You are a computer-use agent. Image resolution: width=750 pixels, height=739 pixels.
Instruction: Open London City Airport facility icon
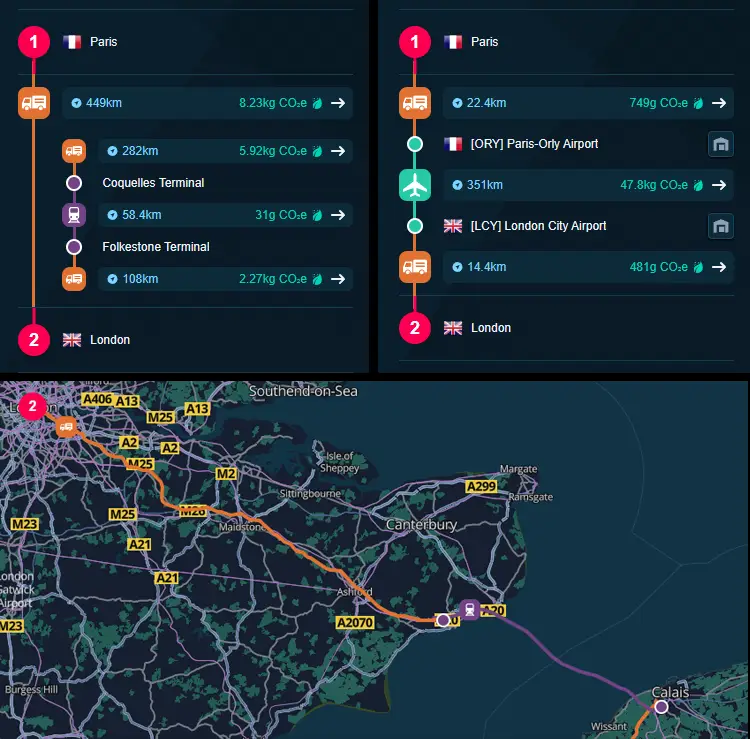coord(721,226)
